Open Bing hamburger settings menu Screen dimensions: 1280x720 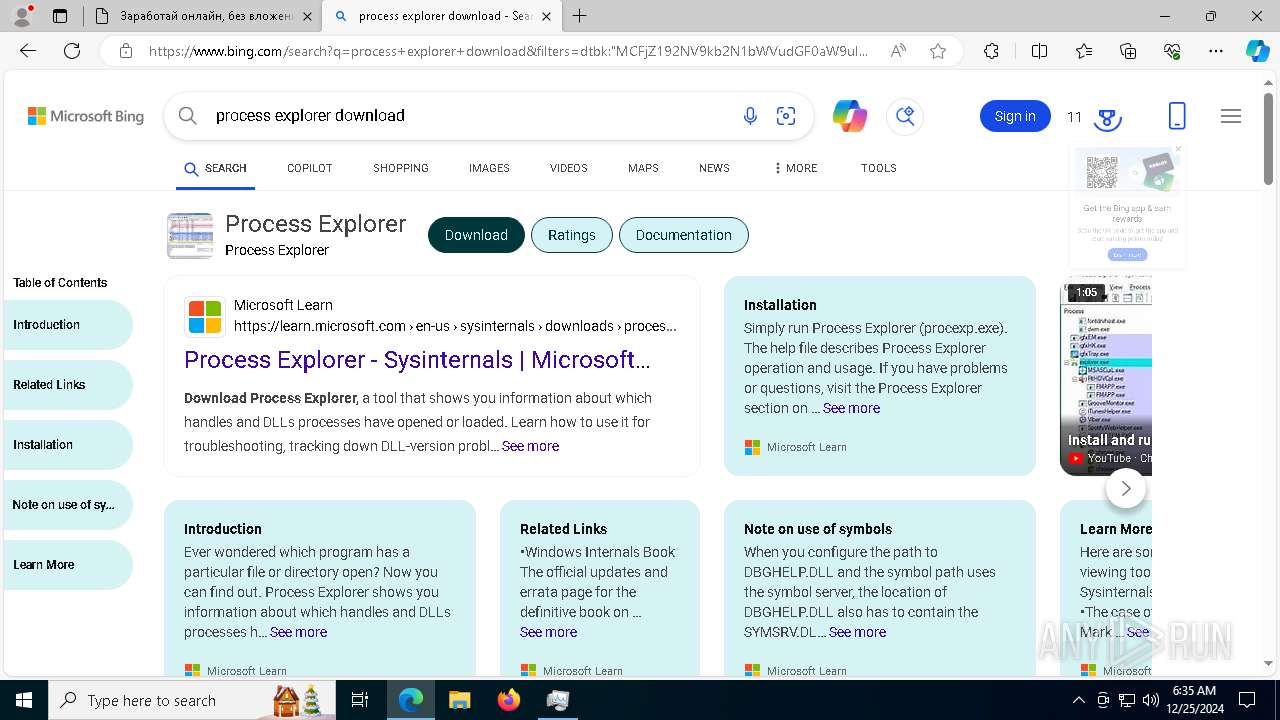(1231, 116)
